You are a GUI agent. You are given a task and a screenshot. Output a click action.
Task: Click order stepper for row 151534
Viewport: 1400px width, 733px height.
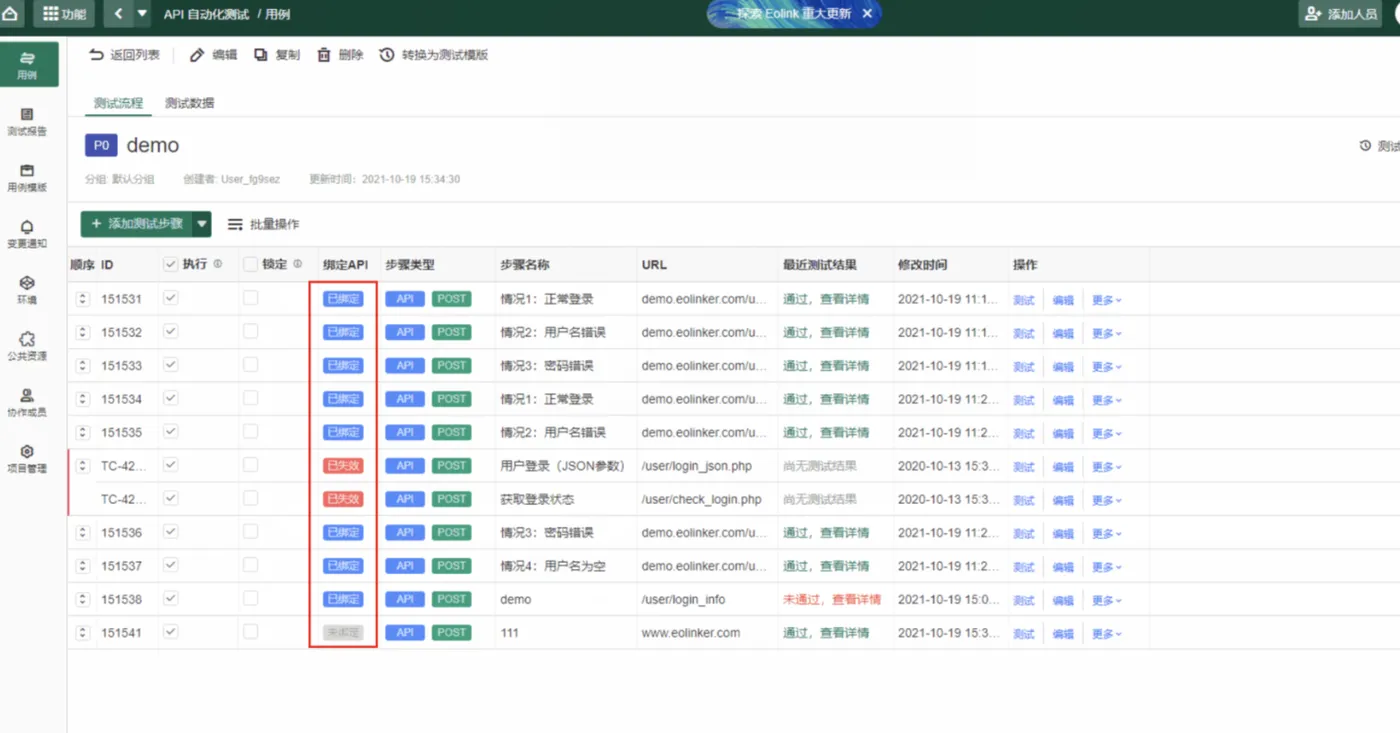[83, 399]
